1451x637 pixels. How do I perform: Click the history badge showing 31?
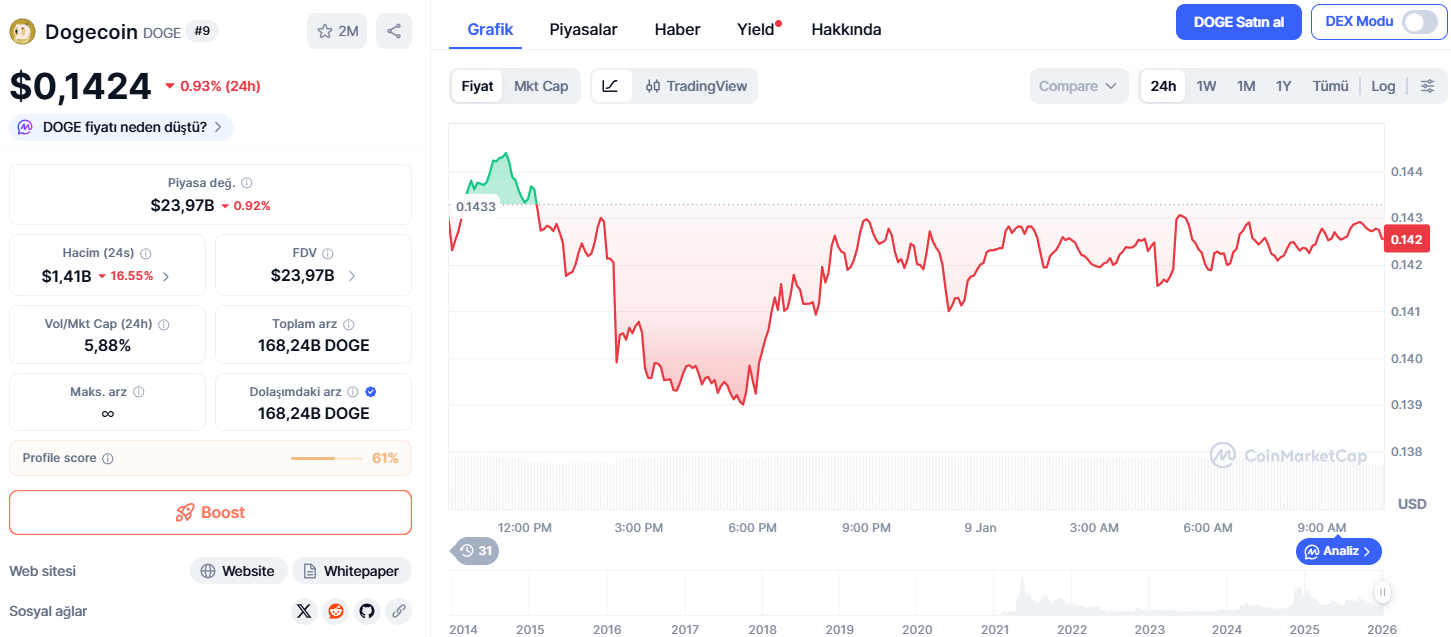[476, 550]
